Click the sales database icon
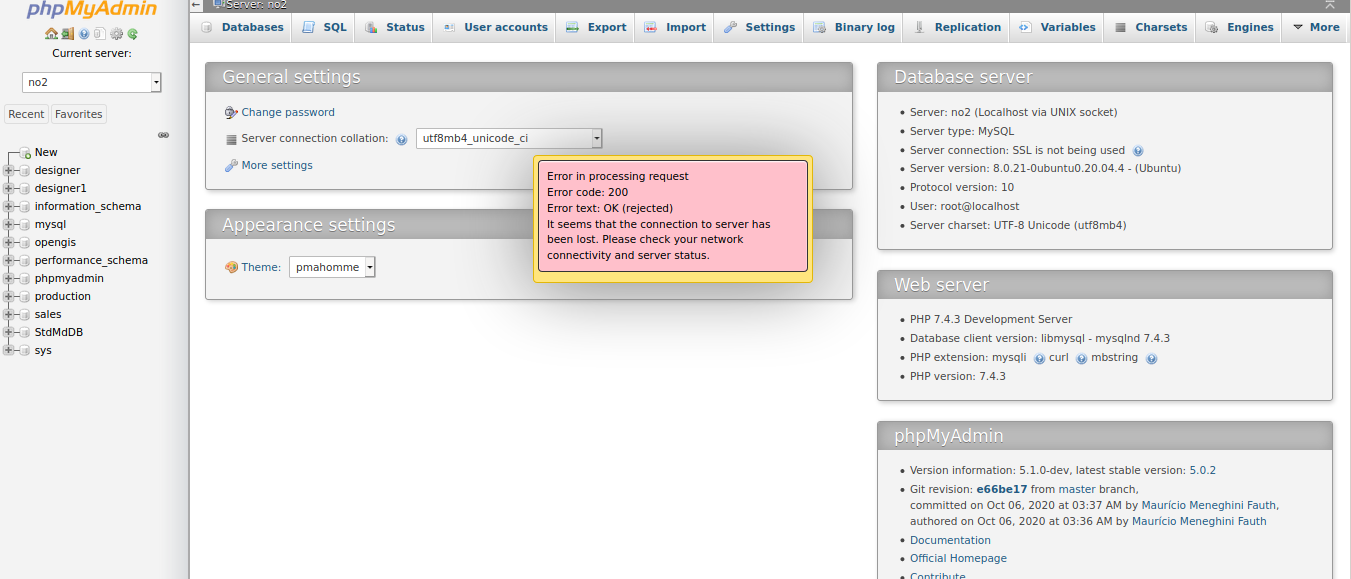 25,315
